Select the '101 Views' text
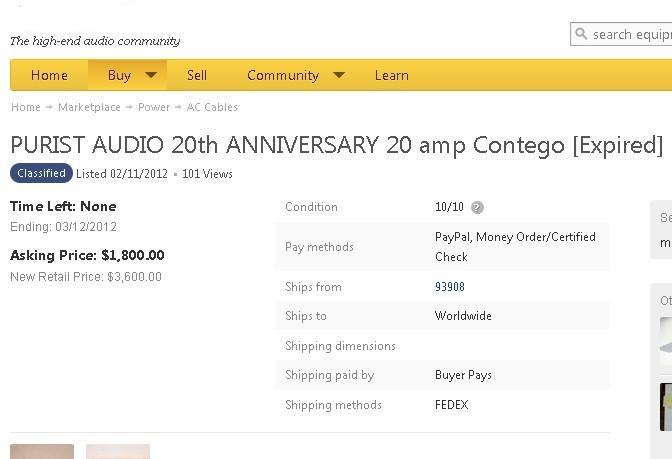 (x=207, y=174)
